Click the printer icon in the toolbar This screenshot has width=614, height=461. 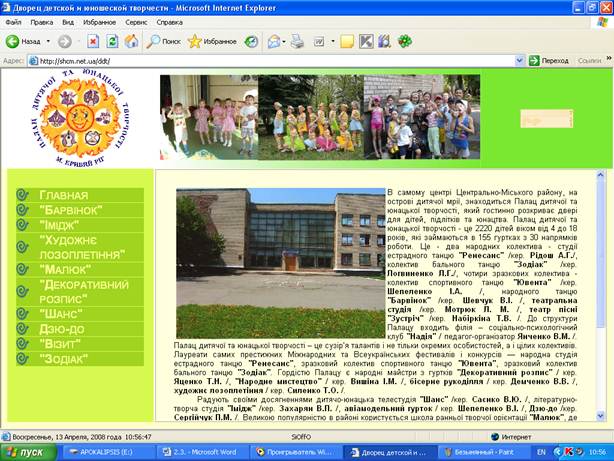click(x=297, y=41)
